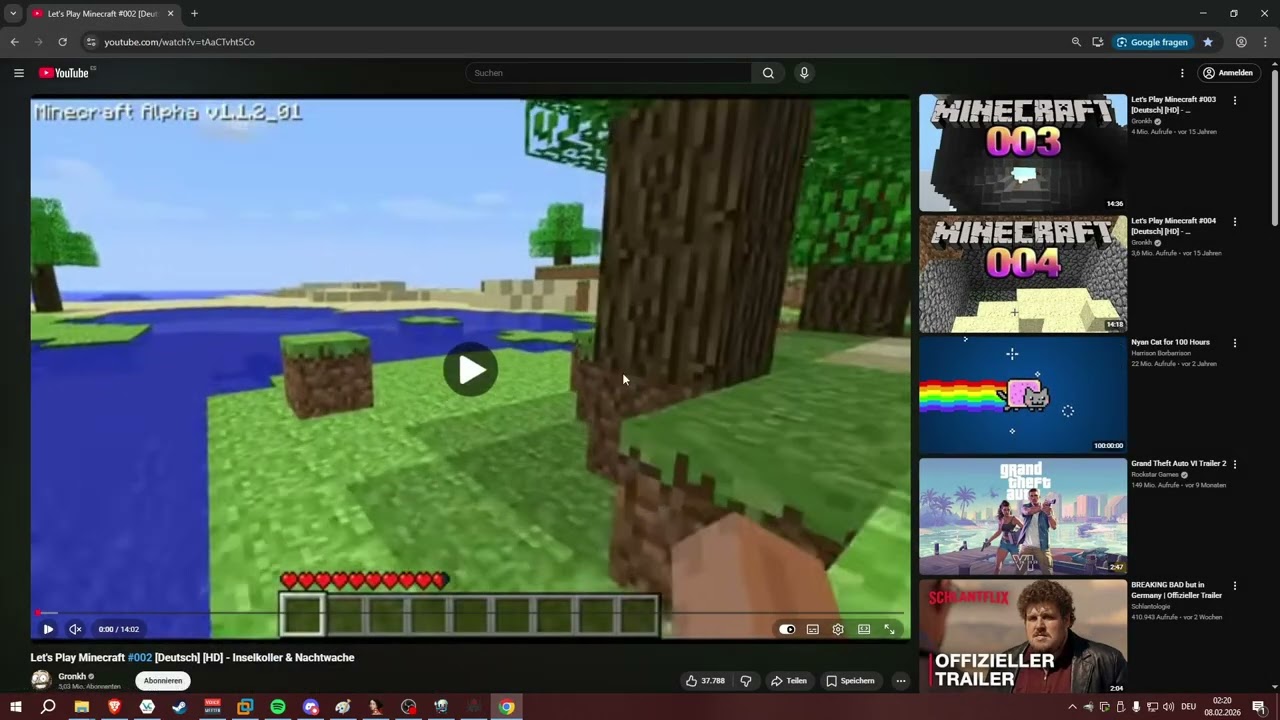Image resolution: width=1280 pixels, height=720 pixels.
Task: Bookmark this page with the star
Action: [x=1208, y=42]
